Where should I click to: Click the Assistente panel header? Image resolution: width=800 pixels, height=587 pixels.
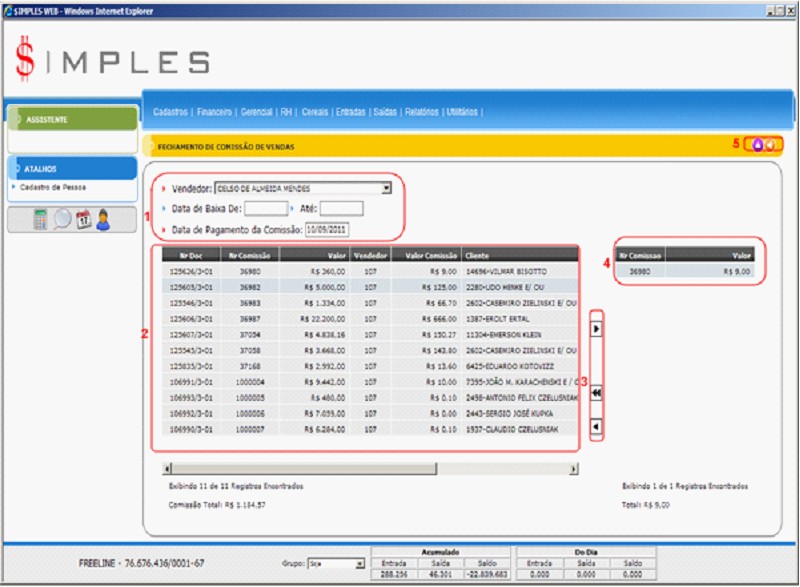(73, 119)
